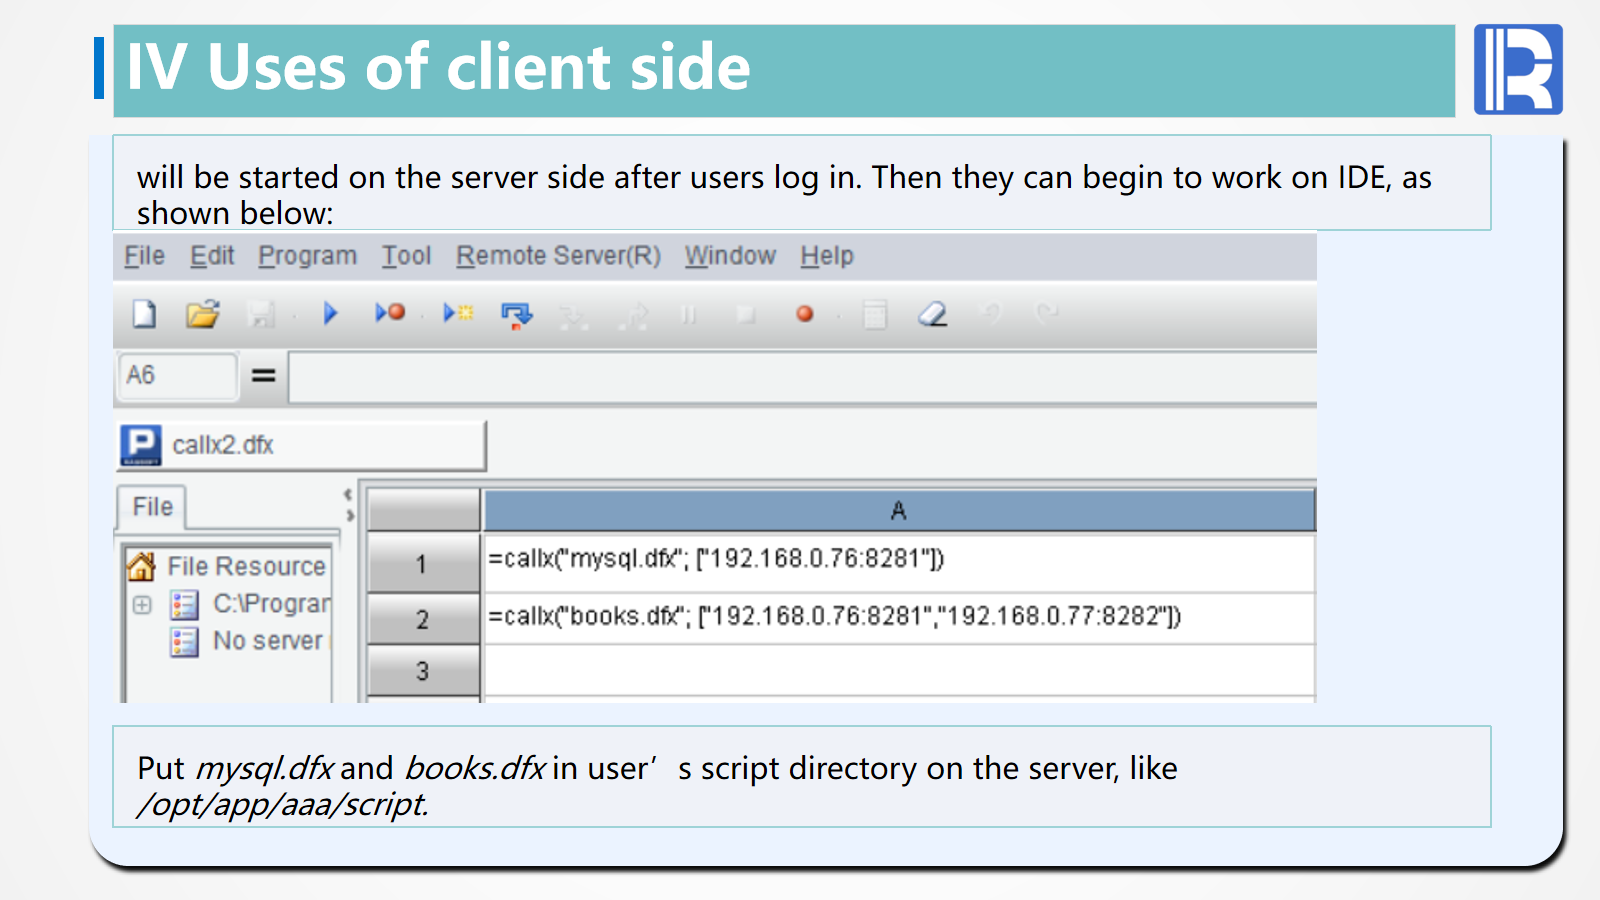Open the Remote Server(R) menu
This screenshot has height=900, width=1600.
pos(558,256)
